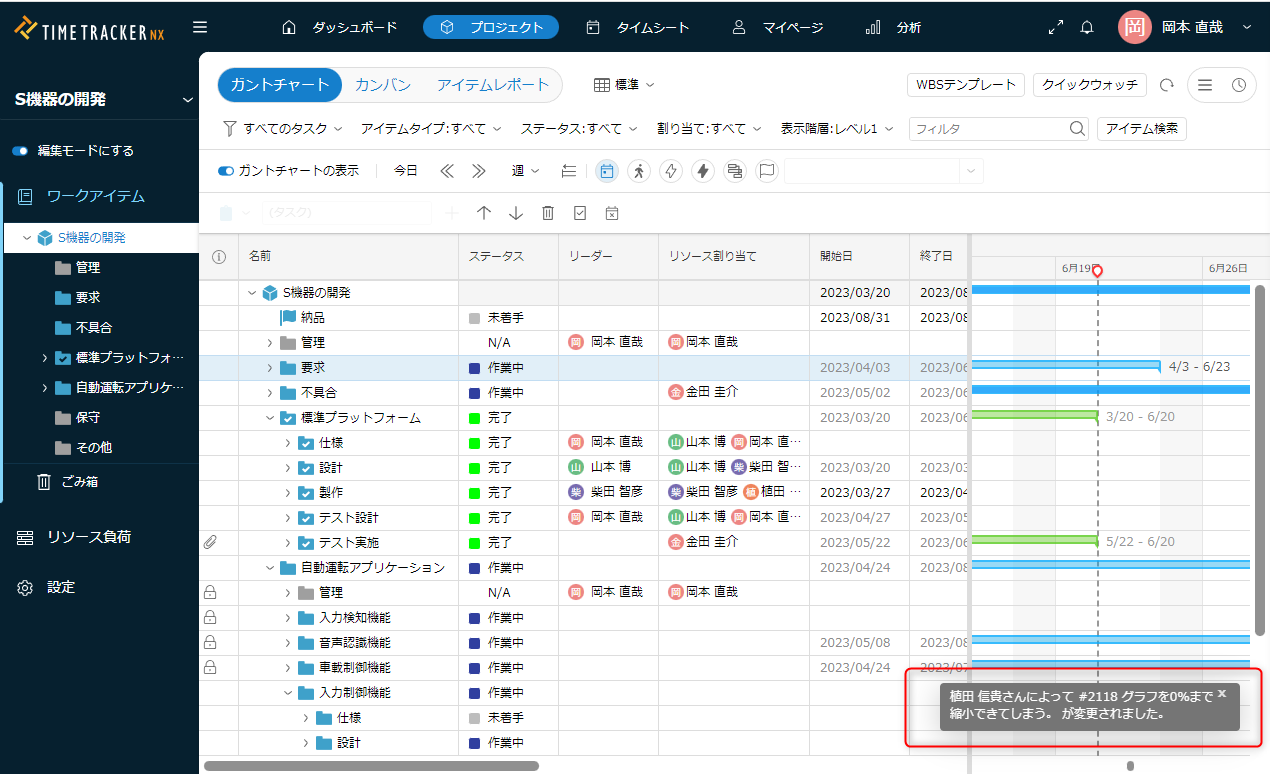Click the アイテム検索 button

[x=1141, y=129]
